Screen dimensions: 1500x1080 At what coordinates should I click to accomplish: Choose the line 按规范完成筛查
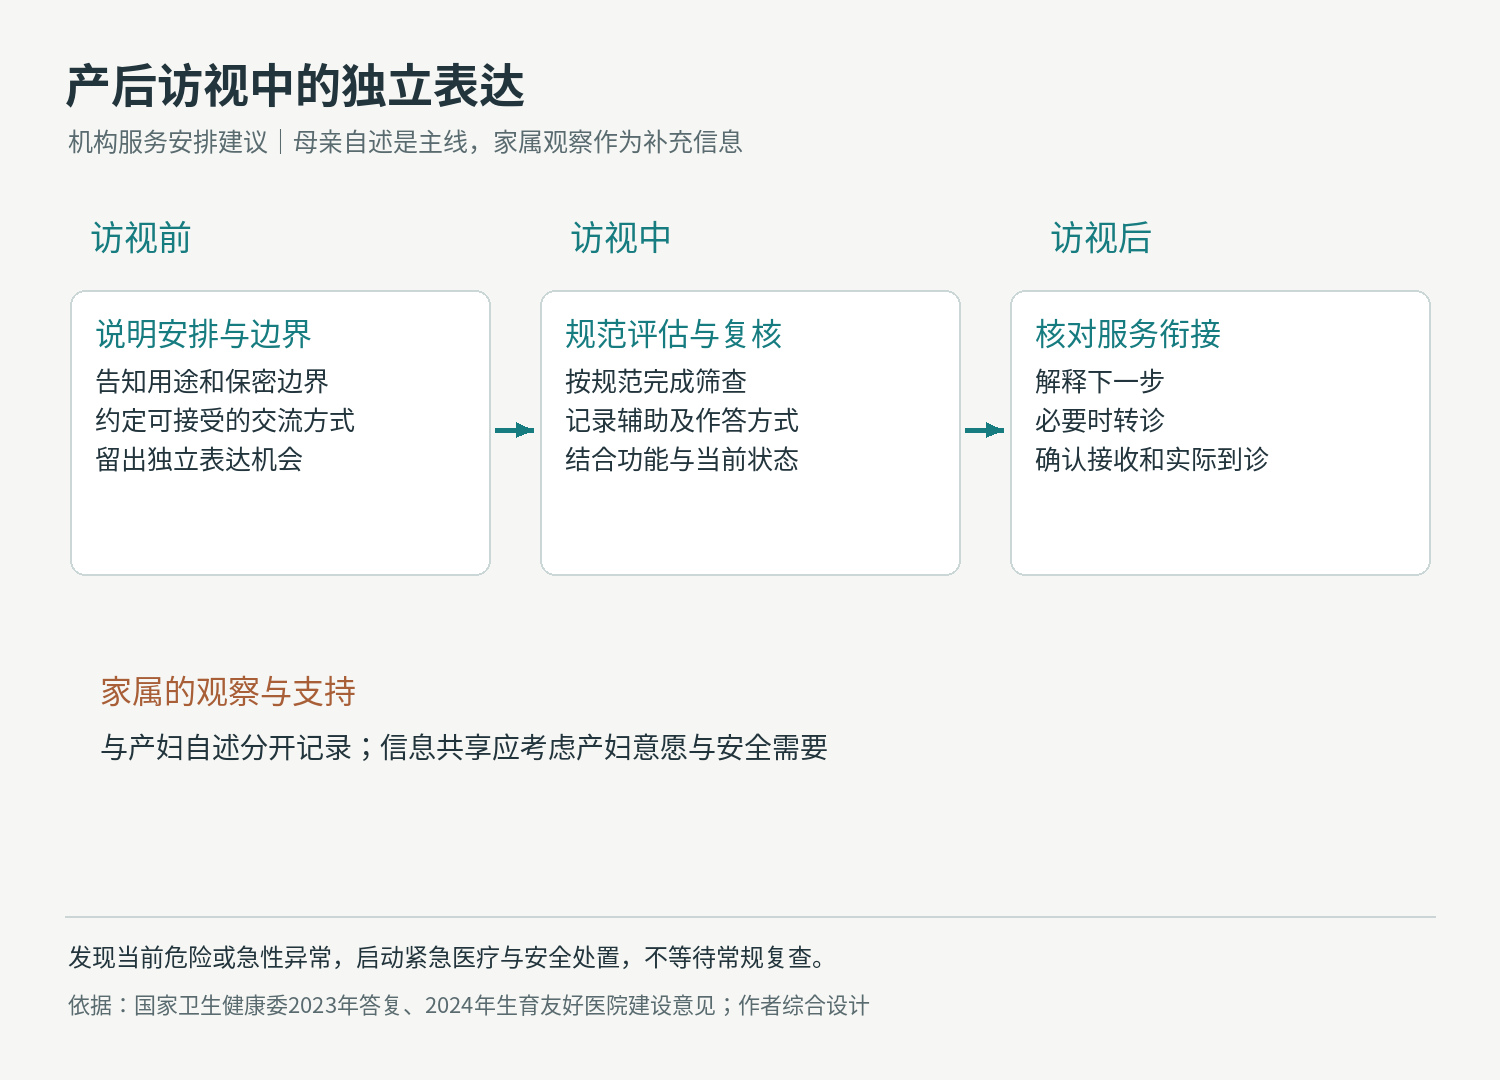656,381
